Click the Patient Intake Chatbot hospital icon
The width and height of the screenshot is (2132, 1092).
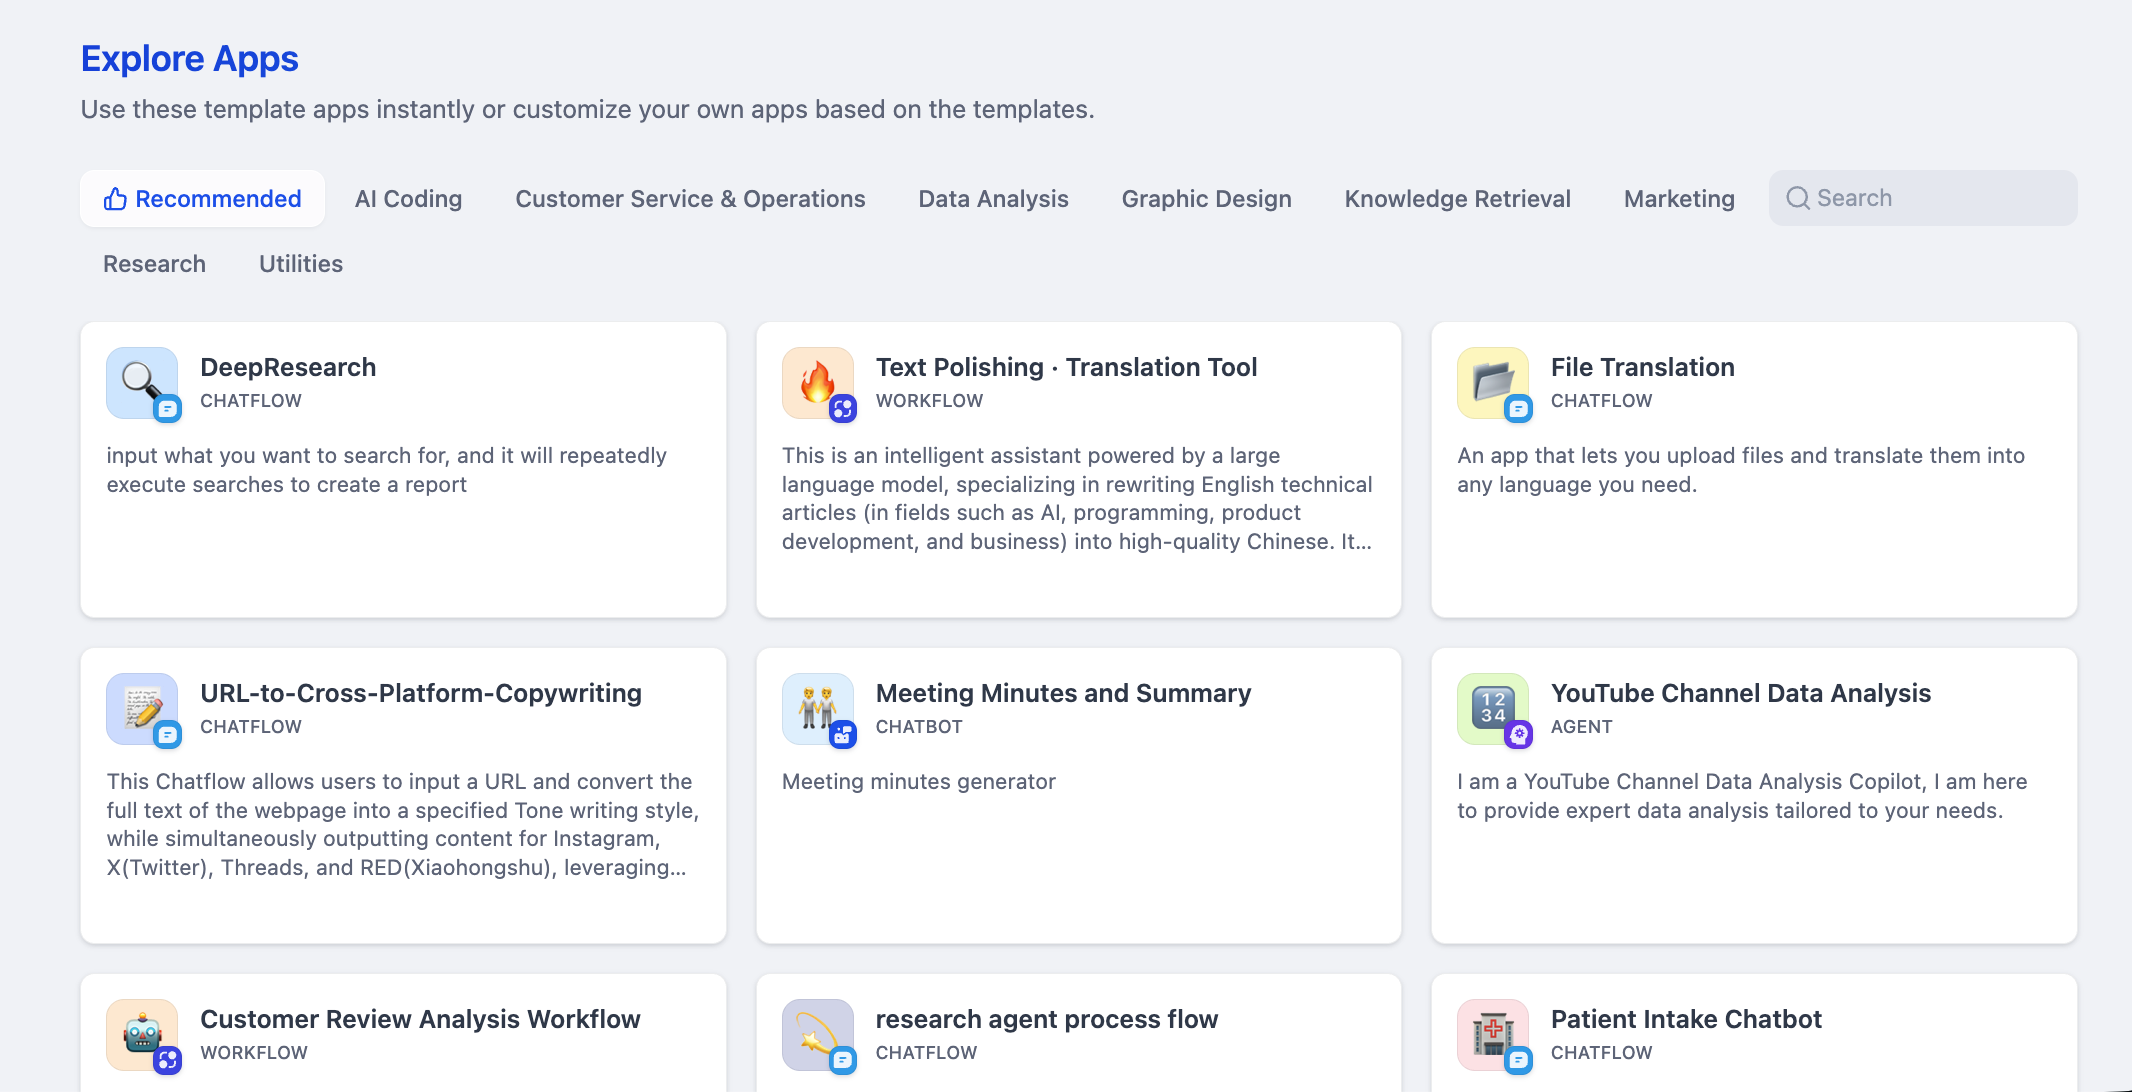tap(1492, 1034)
